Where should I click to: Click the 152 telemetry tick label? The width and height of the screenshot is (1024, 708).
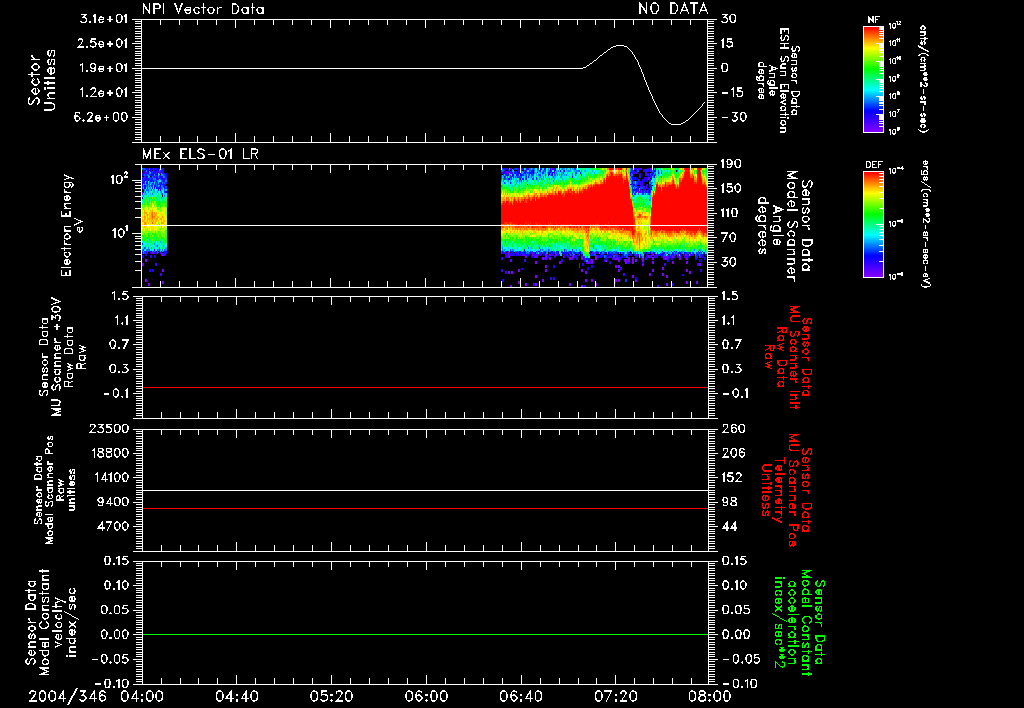pyautogui.click(x=732, y=477)
